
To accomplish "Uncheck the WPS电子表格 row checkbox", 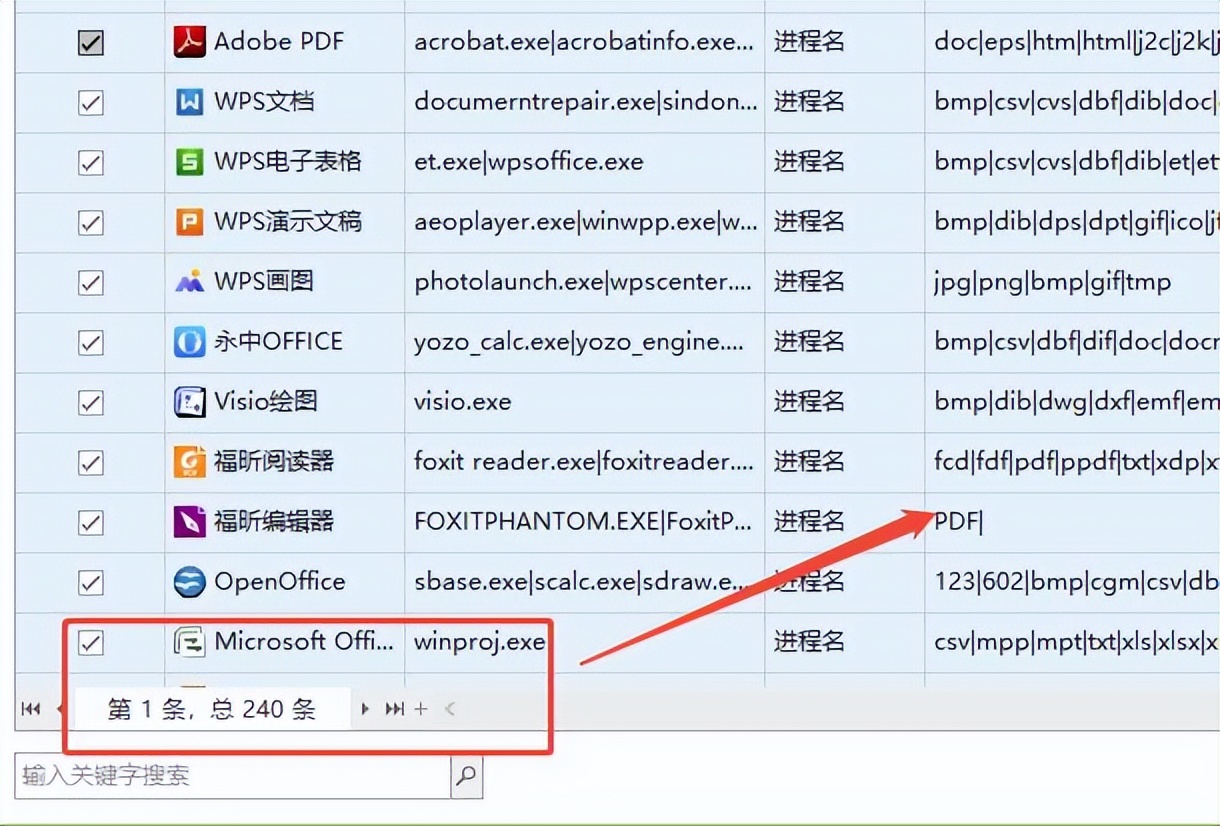I will [91, 162].
